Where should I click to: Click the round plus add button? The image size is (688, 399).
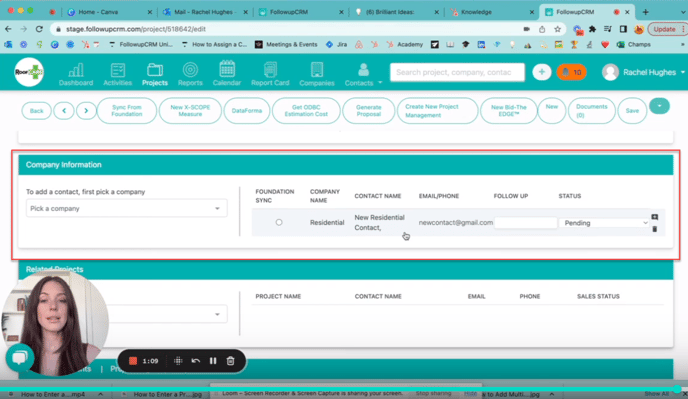[x=541, y=72]
